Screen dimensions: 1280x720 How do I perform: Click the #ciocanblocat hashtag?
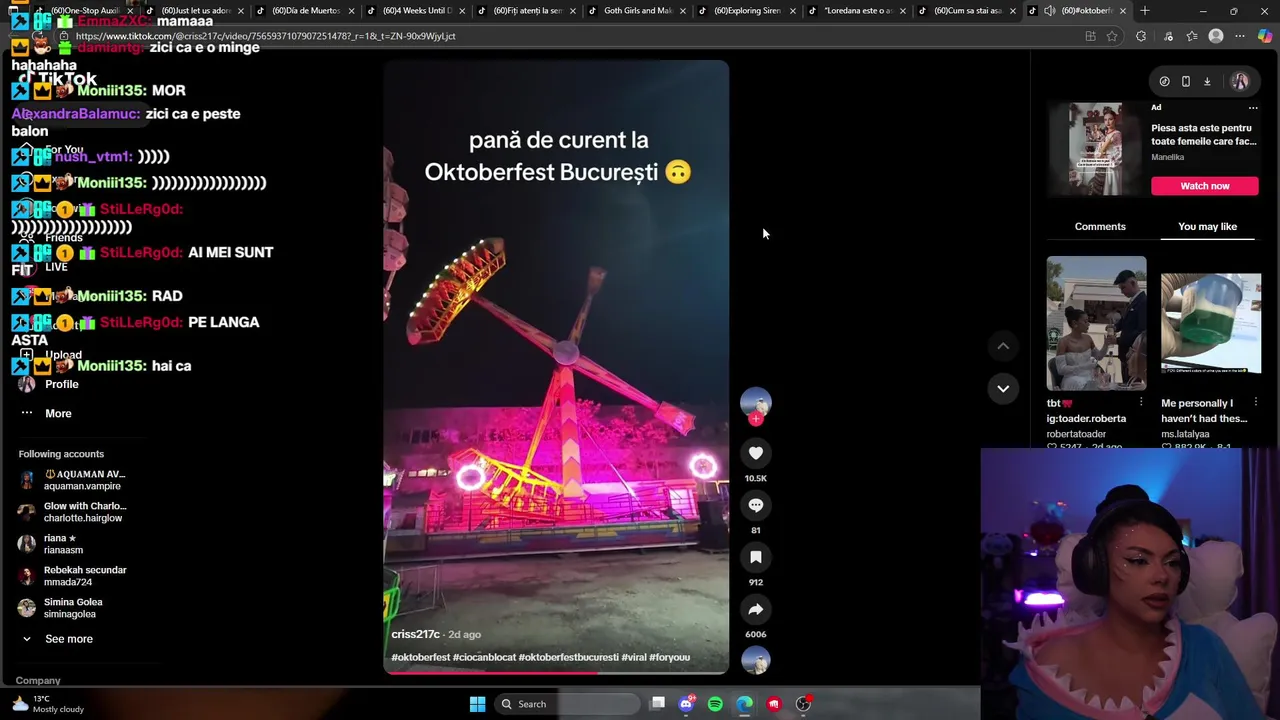click(484, 657)
